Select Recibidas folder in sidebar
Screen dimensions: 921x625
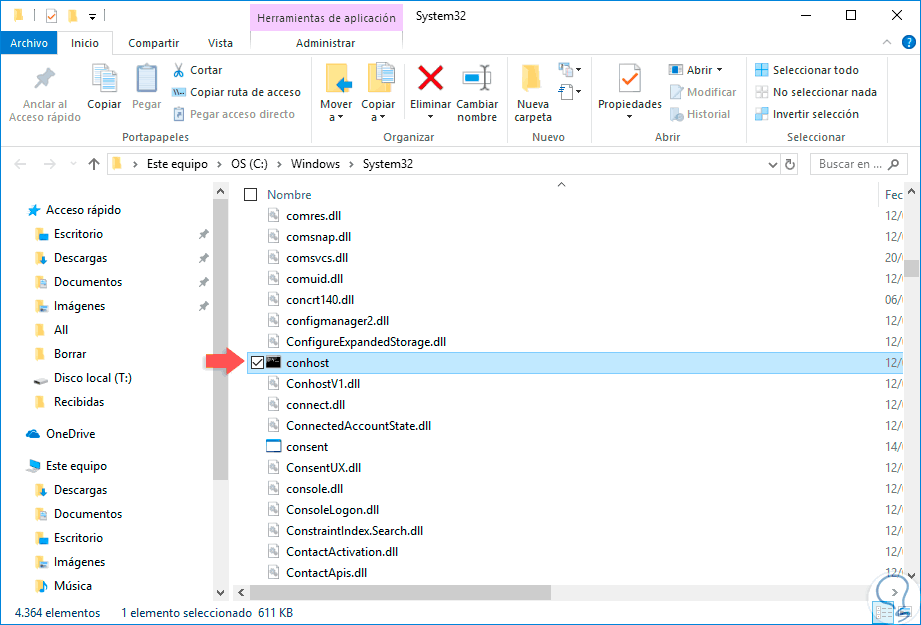point(79,402)
